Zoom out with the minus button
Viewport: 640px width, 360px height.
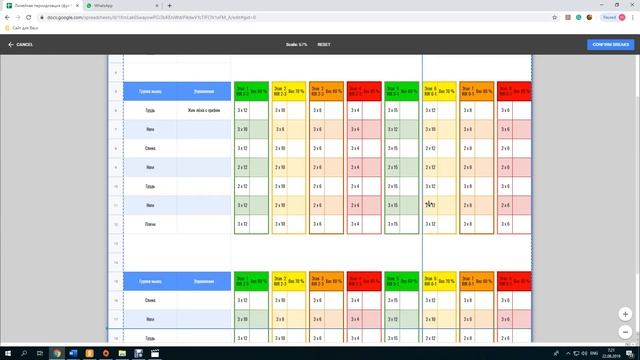(x=625, y=332)
